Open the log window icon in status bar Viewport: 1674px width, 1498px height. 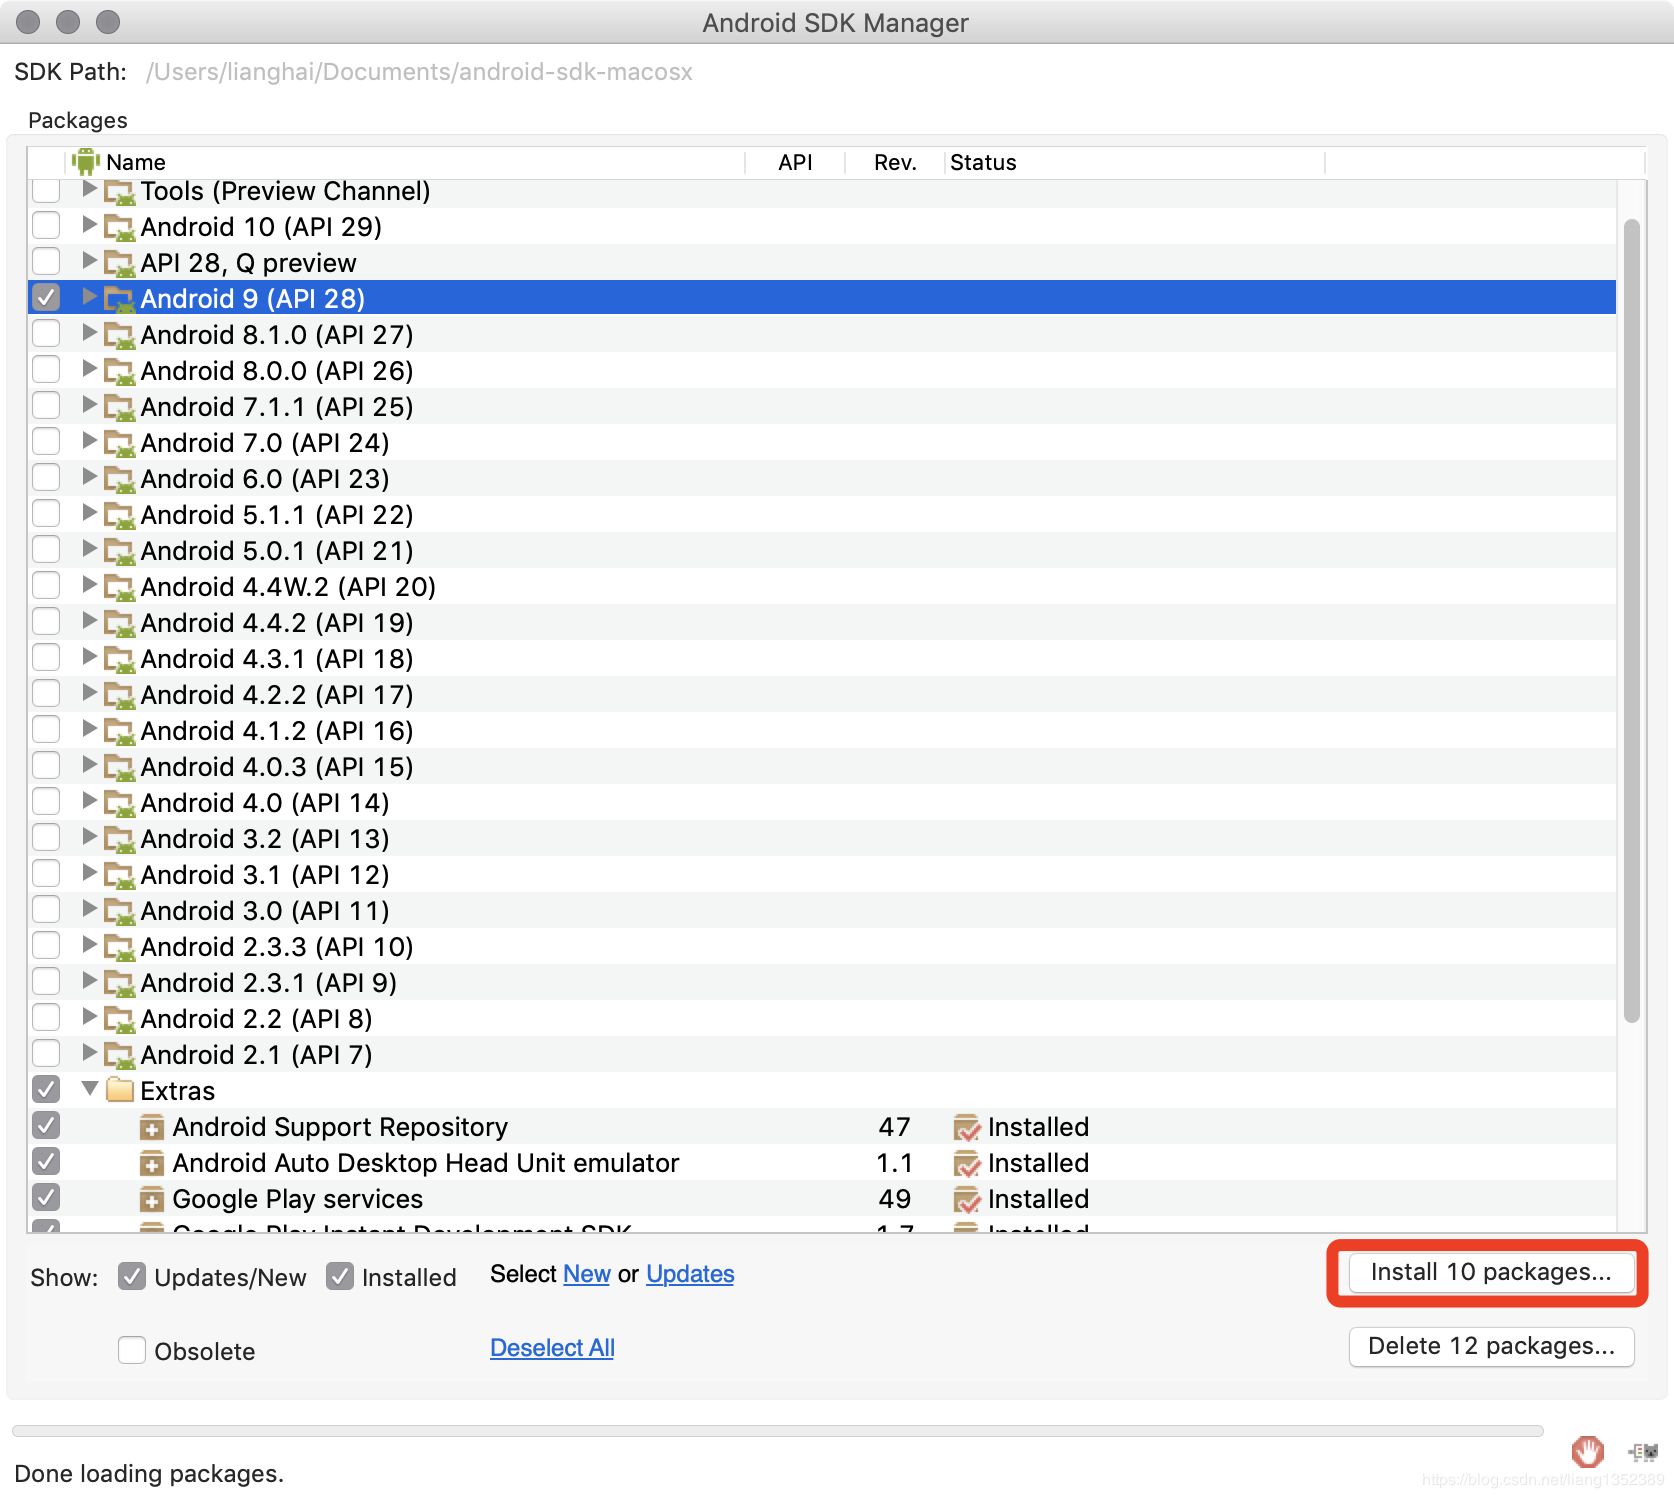tap(1643, 1452)
